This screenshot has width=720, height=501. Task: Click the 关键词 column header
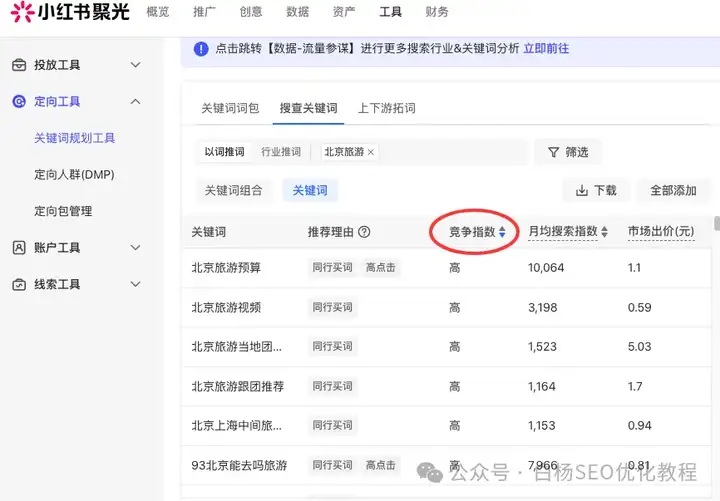209,232
